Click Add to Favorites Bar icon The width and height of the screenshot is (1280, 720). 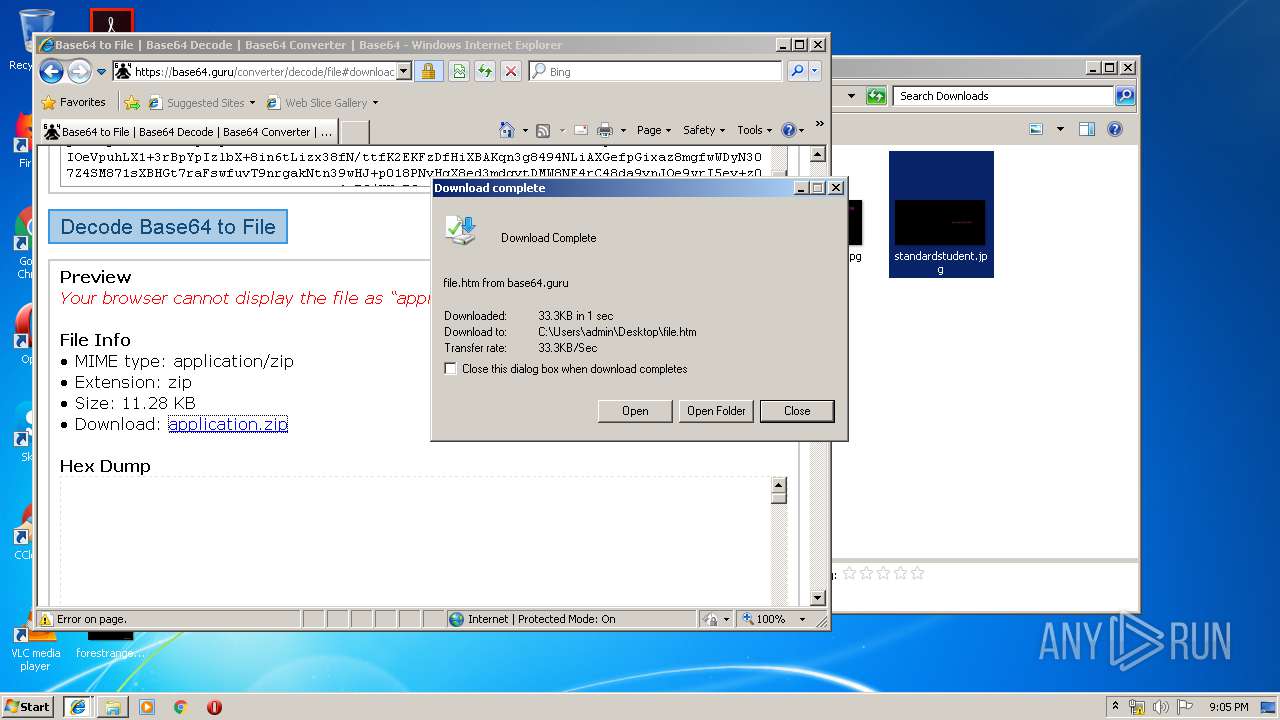[131, 102]
